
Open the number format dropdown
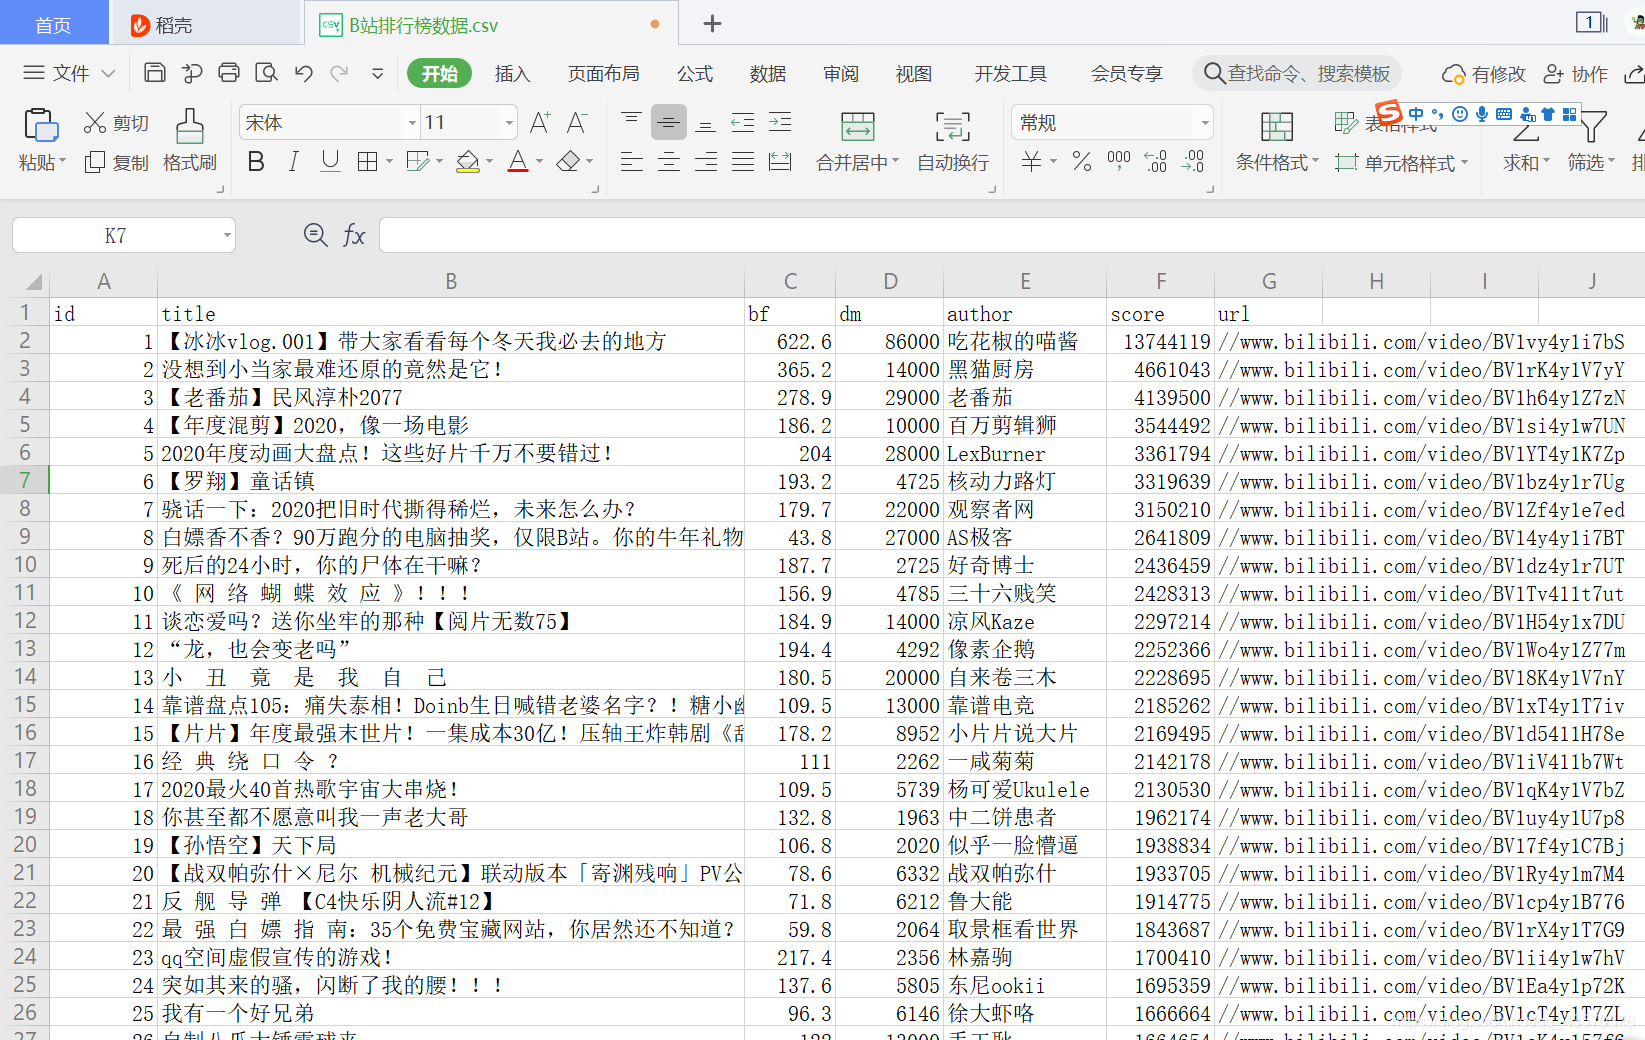[x=1204, y=123]
